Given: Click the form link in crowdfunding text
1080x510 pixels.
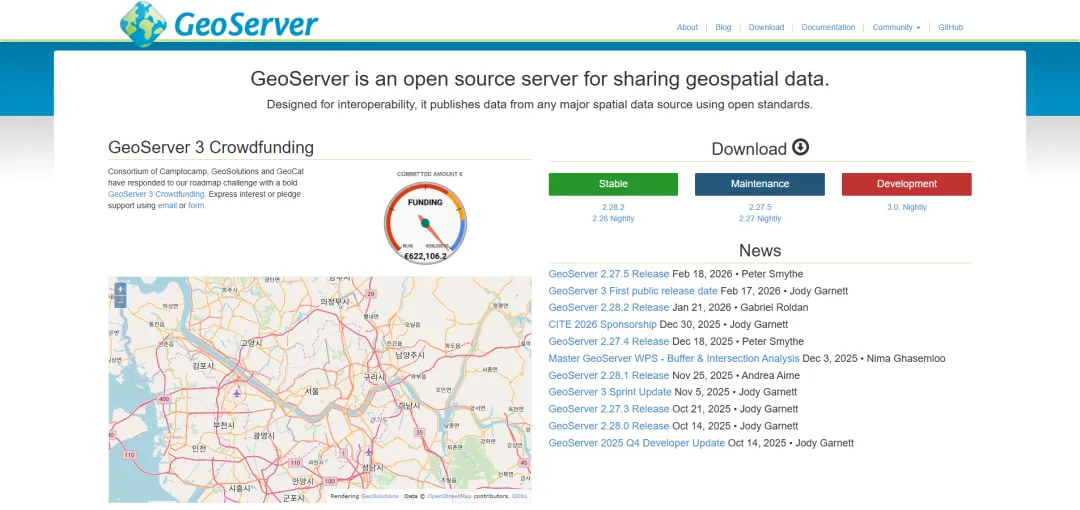Looking at the screenshot, I should tap(196, 205).
